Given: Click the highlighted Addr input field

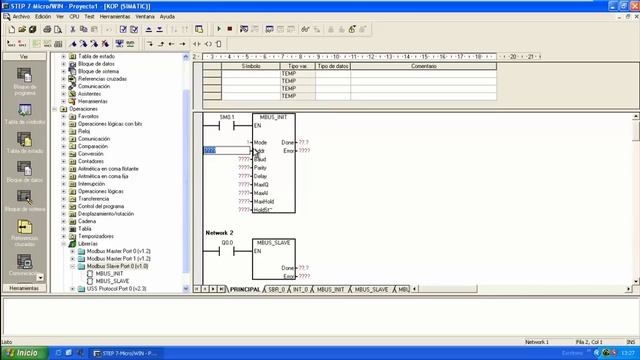Looking at the screenshot, I should point(227,151).
